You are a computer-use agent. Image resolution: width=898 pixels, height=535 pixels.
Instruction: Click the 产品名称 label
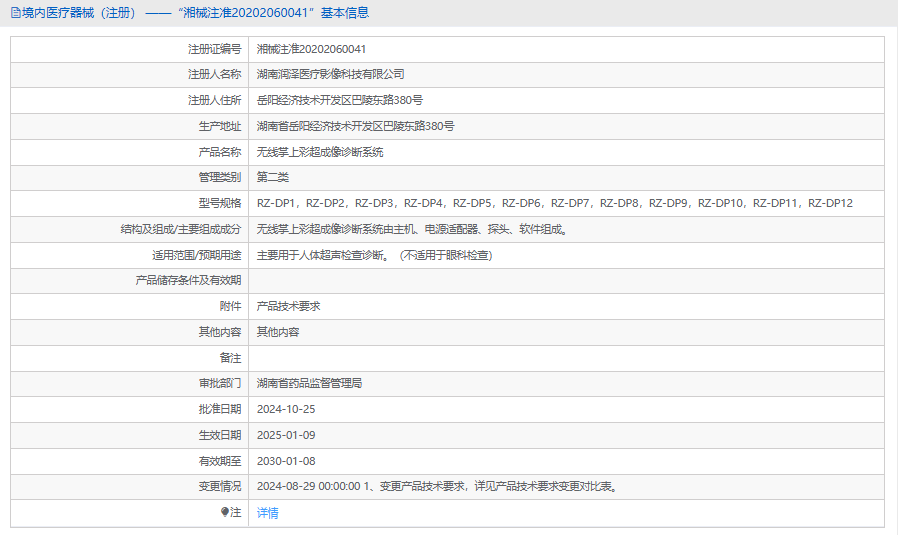pyautogui.click(x=220, y=152)
